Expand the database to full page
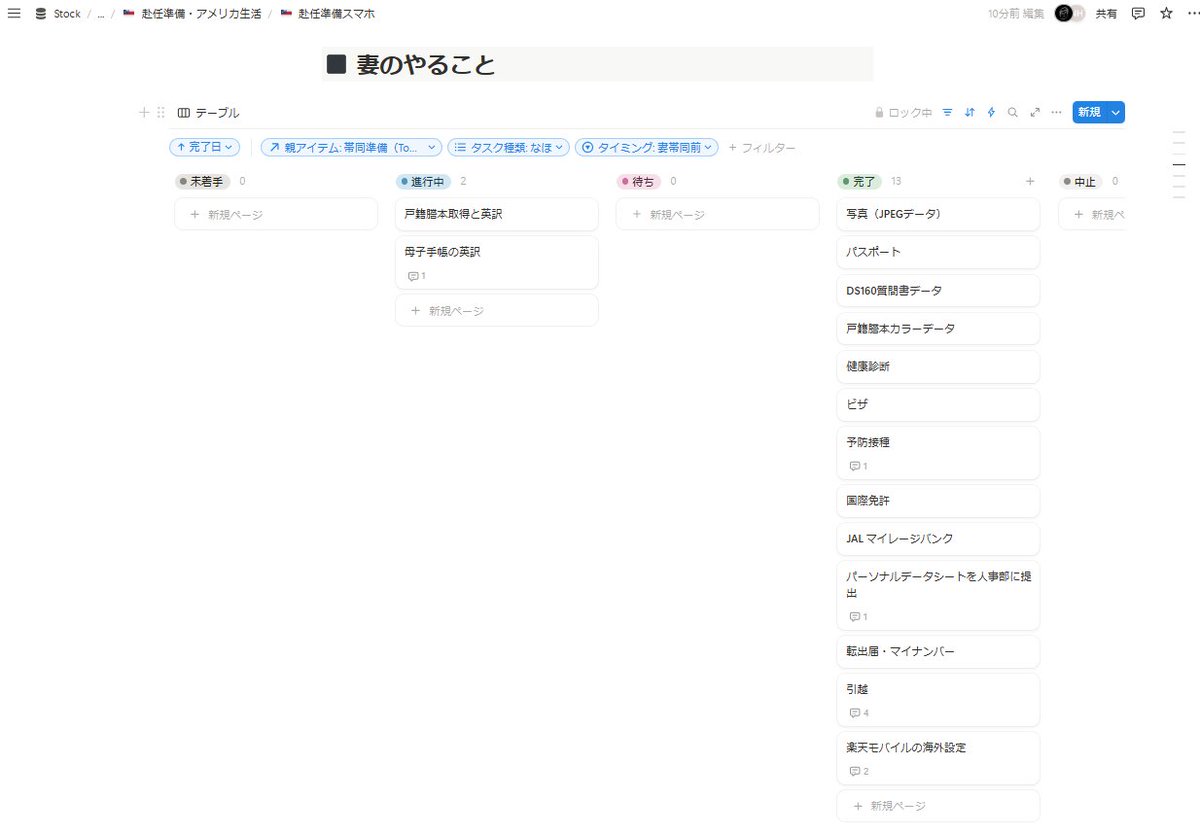Image resolution: width=1200 pixels, height=834 pixels. pos(1035,113)
